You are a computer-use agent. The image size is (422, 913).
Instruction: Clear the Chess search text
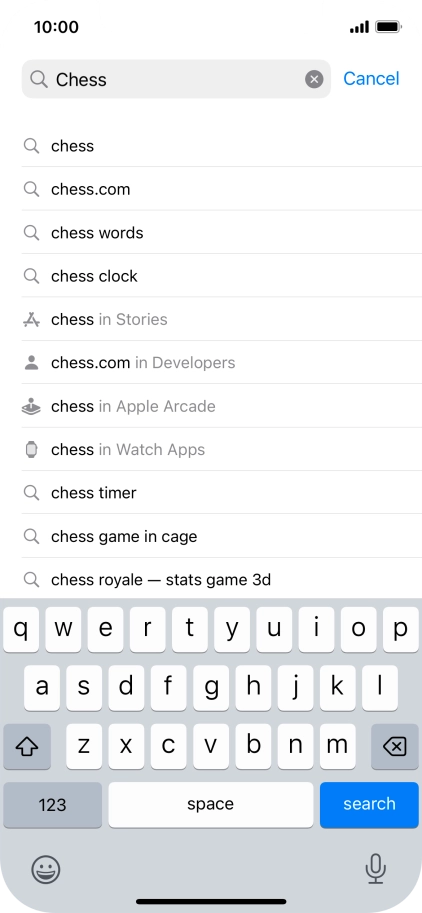point(314,79)
